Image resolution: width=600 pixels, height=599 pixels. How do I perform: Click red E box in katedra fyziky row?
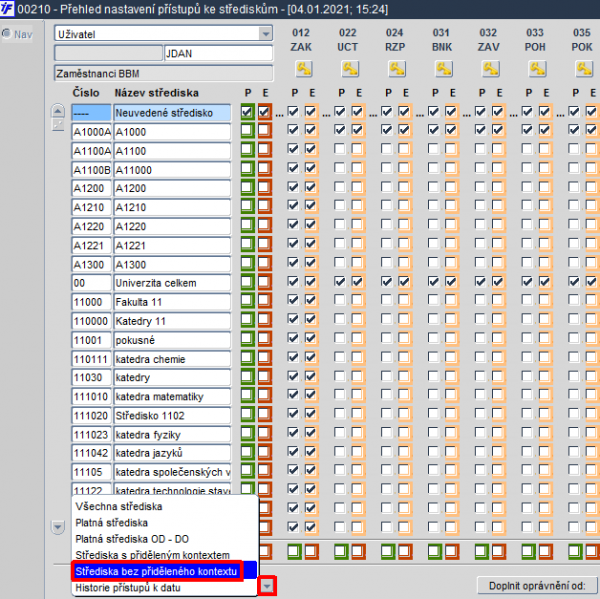point(265,433)
